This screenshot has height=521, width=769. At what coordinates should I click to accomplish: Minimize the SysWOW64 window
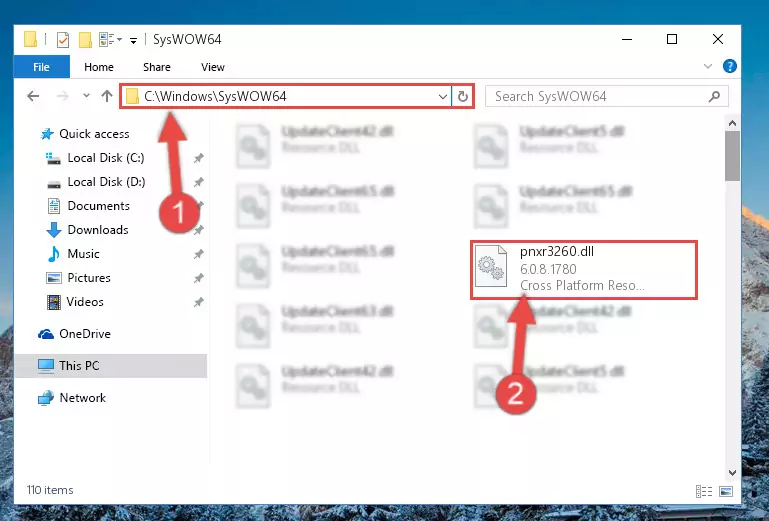627,39
